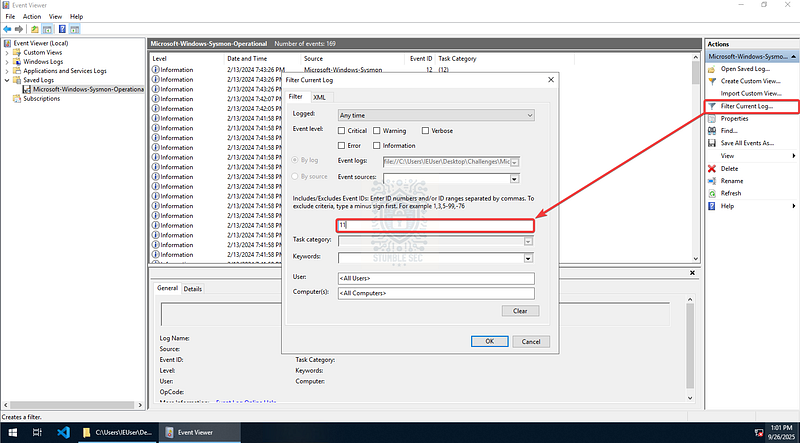Image resolution: width=800 pixels, height=443 pixels.
Task: Enable the Error event level checkbox
Action: (x=341, y=145)
